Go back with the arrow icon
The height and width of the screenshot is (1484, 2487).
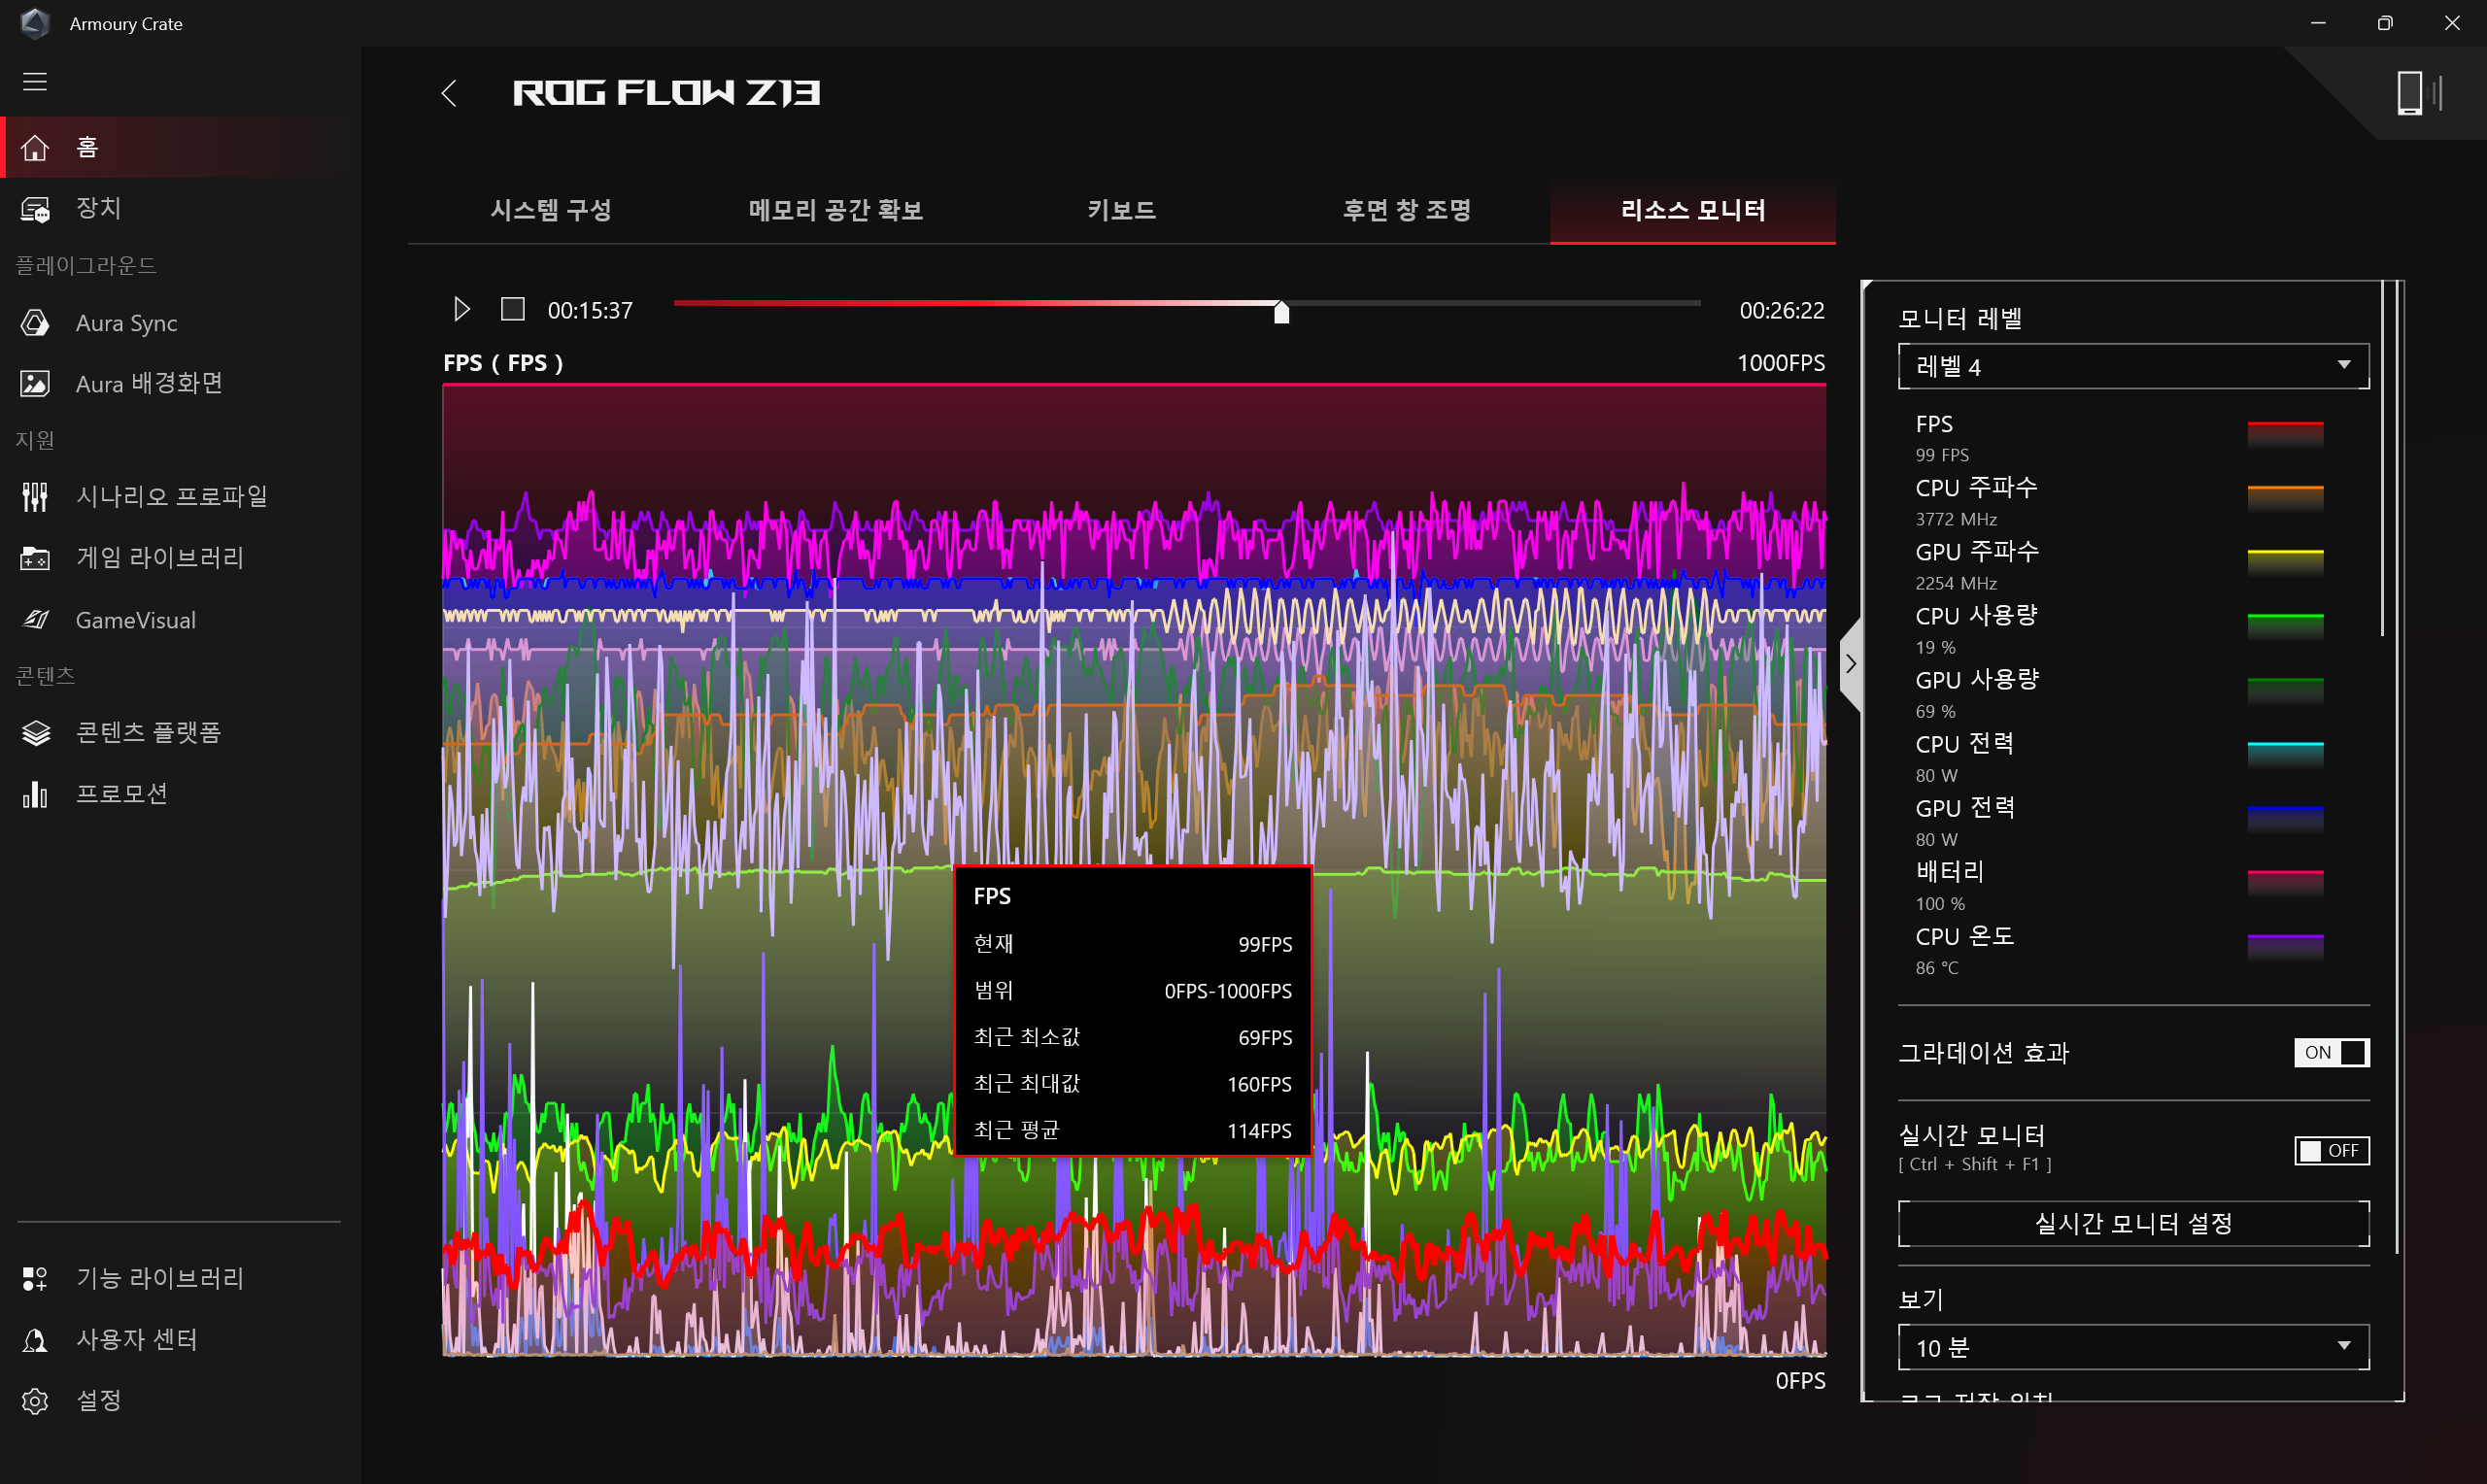[449, 94]
